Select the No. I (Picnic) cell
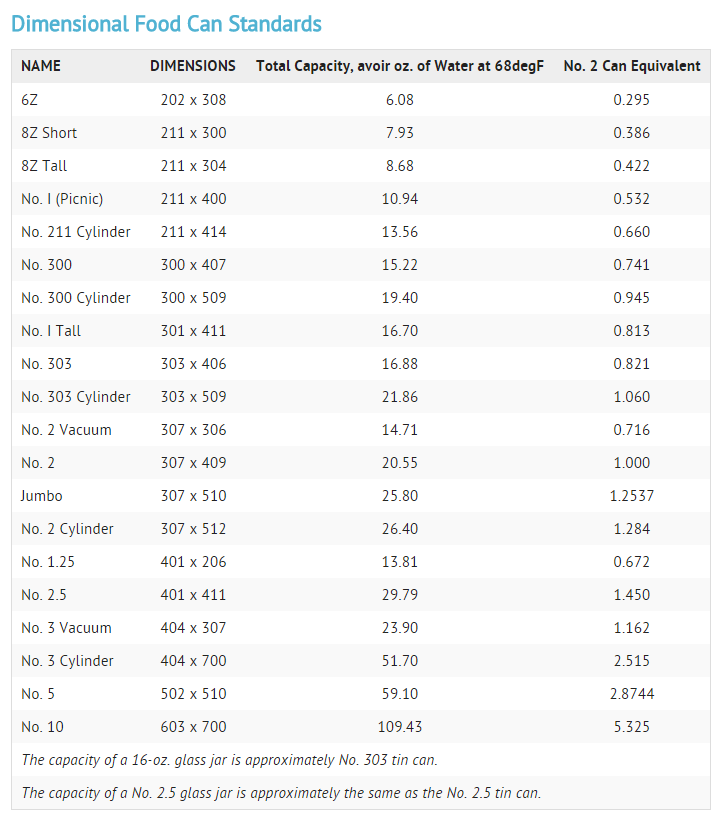Image resolution: width=726 pixels, height=829 pixels. click(62, 199)
